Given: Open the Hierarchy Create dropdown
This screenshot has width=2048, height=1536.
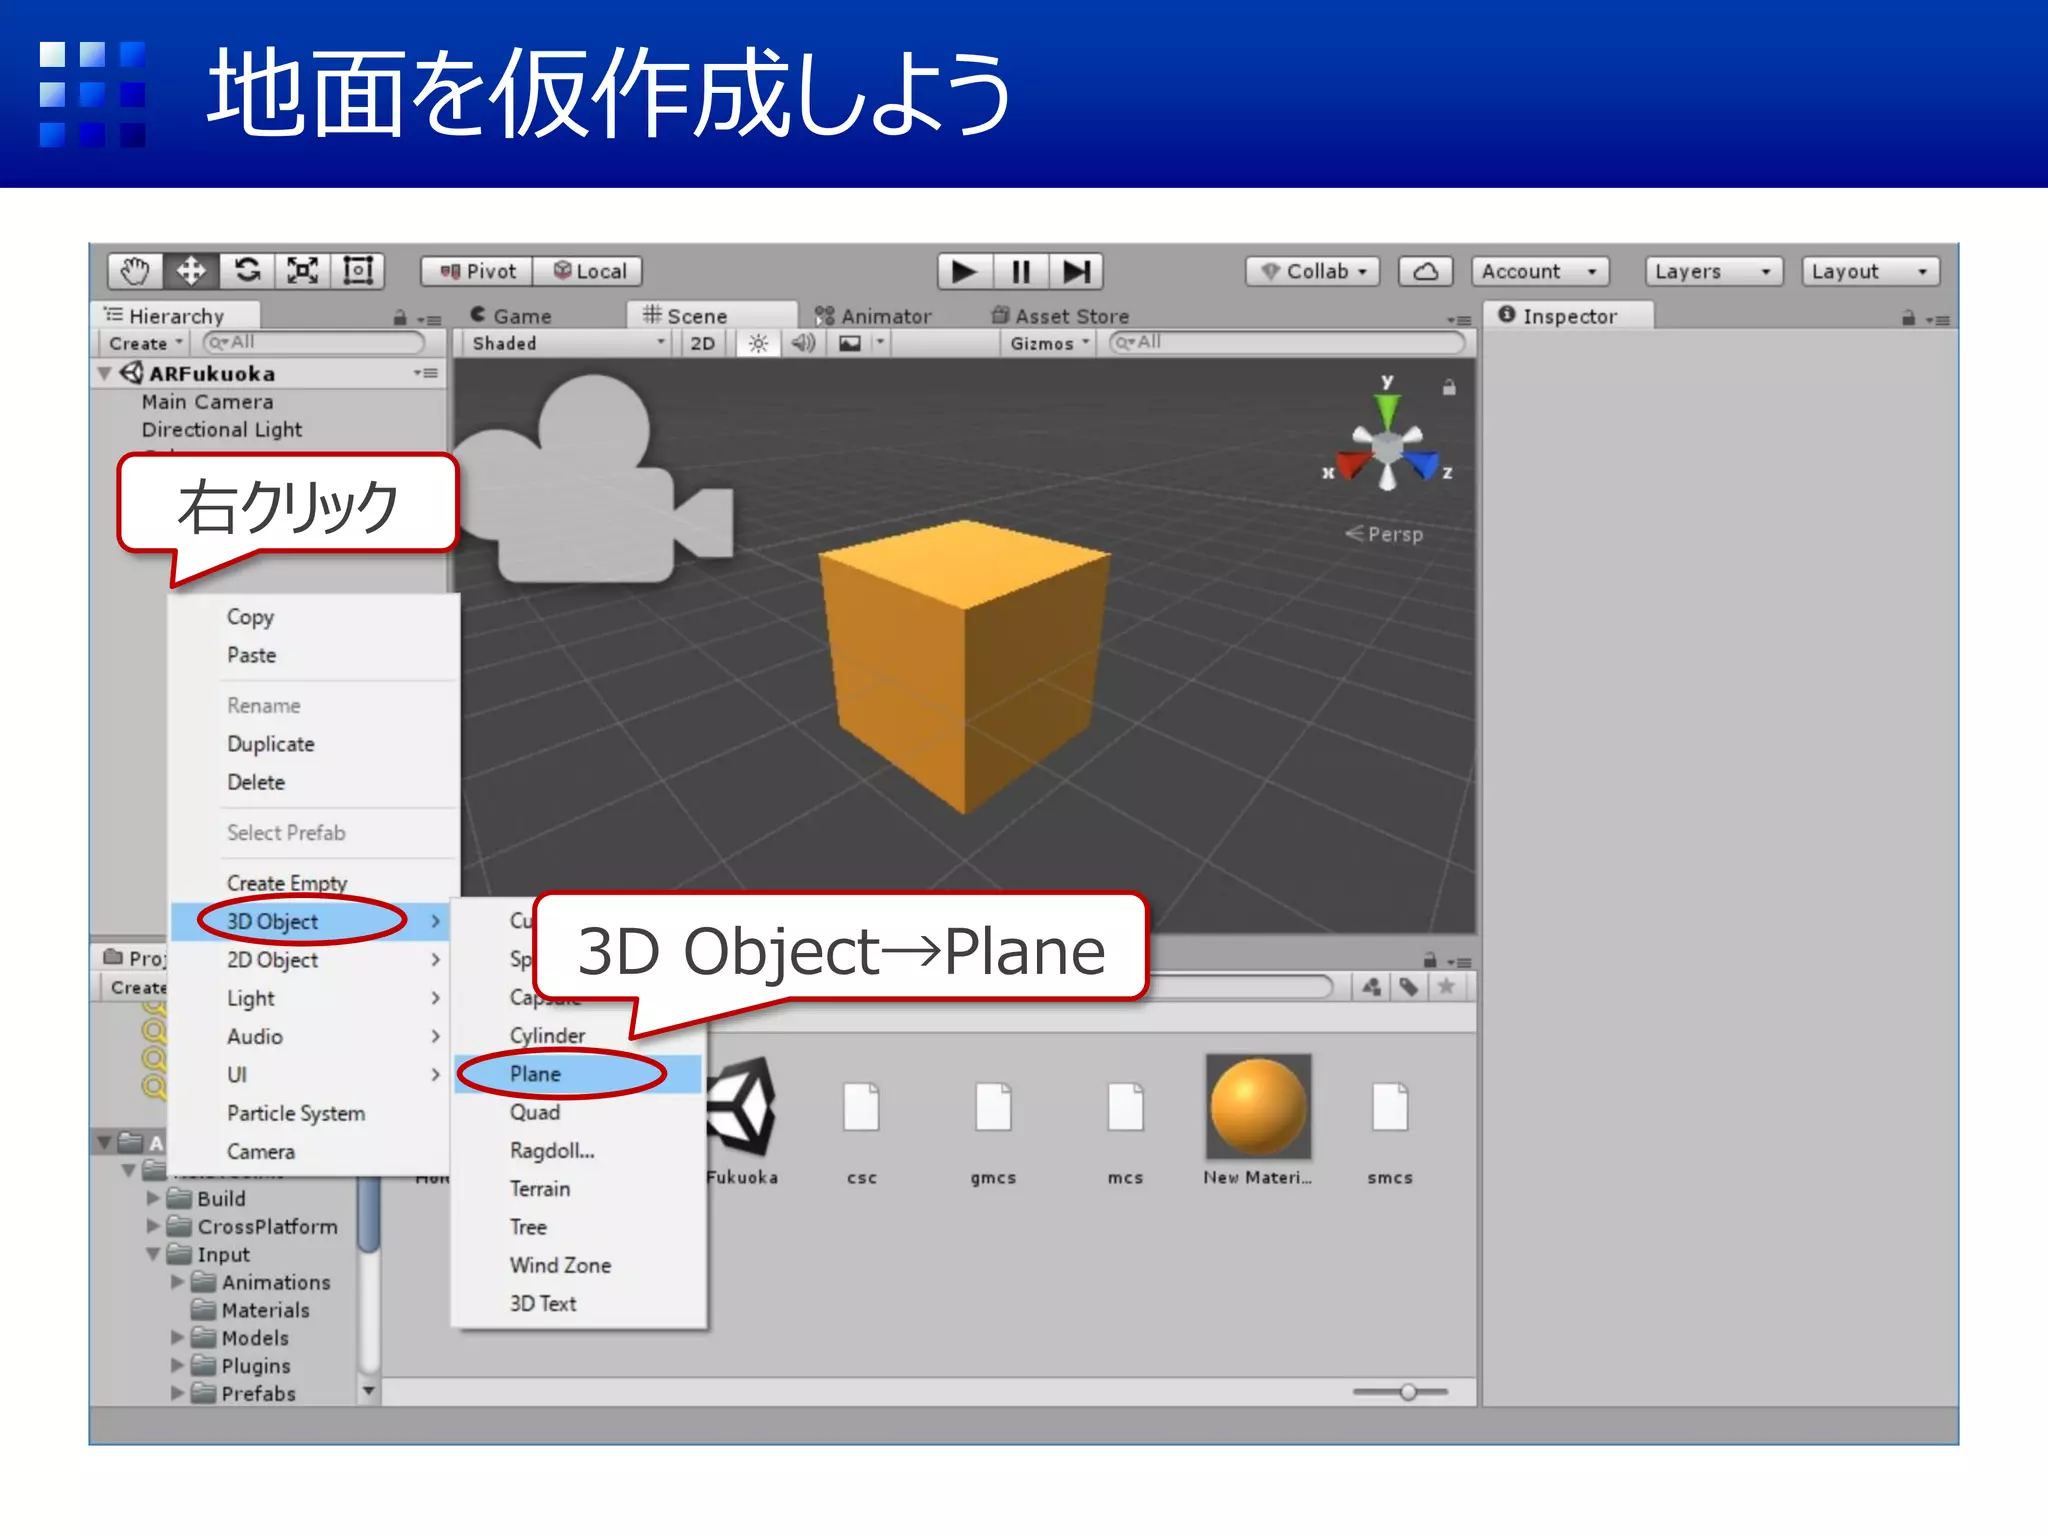Looking at the screenshot, I should pos(145,343).
